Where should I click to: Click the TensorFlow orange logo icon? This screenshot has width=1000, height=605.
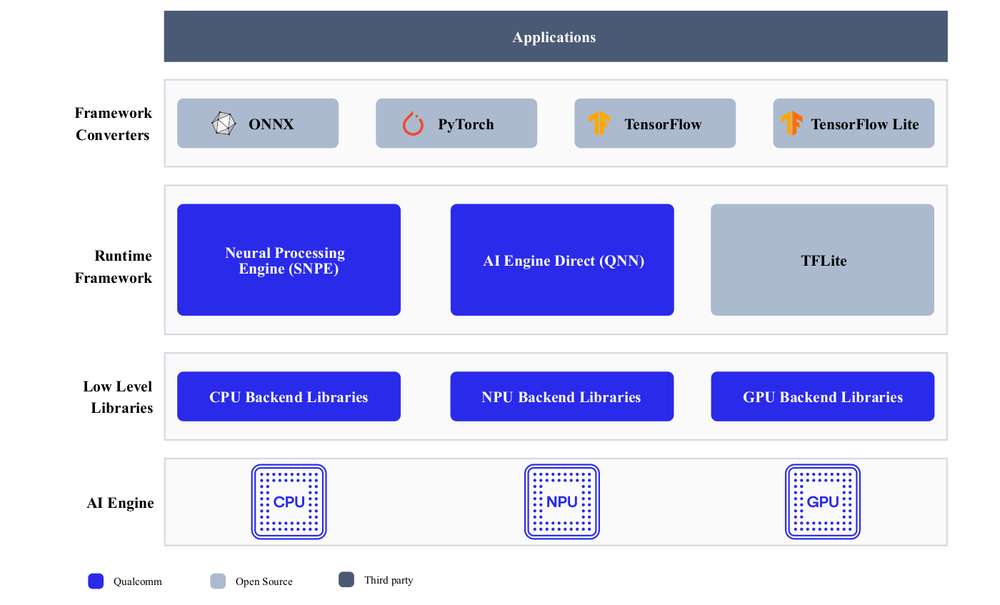[x=599, y=124]
